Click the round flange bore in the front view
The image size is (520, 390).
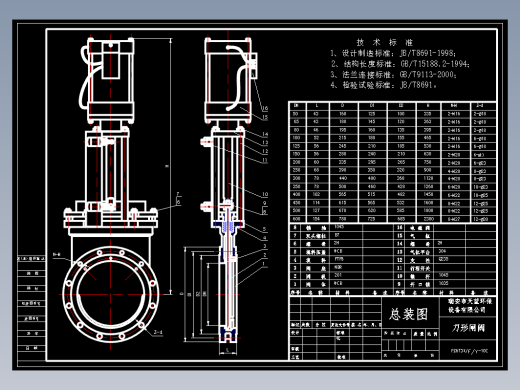pyautogui.click(x=111, y=294)
